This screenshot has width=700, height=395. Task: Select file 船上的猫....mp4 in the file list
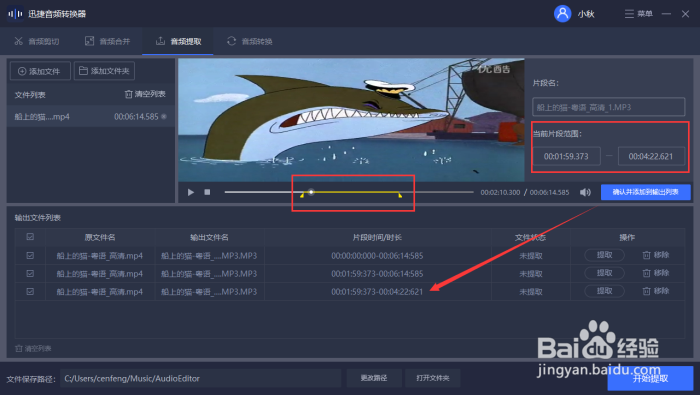(90, 116)
